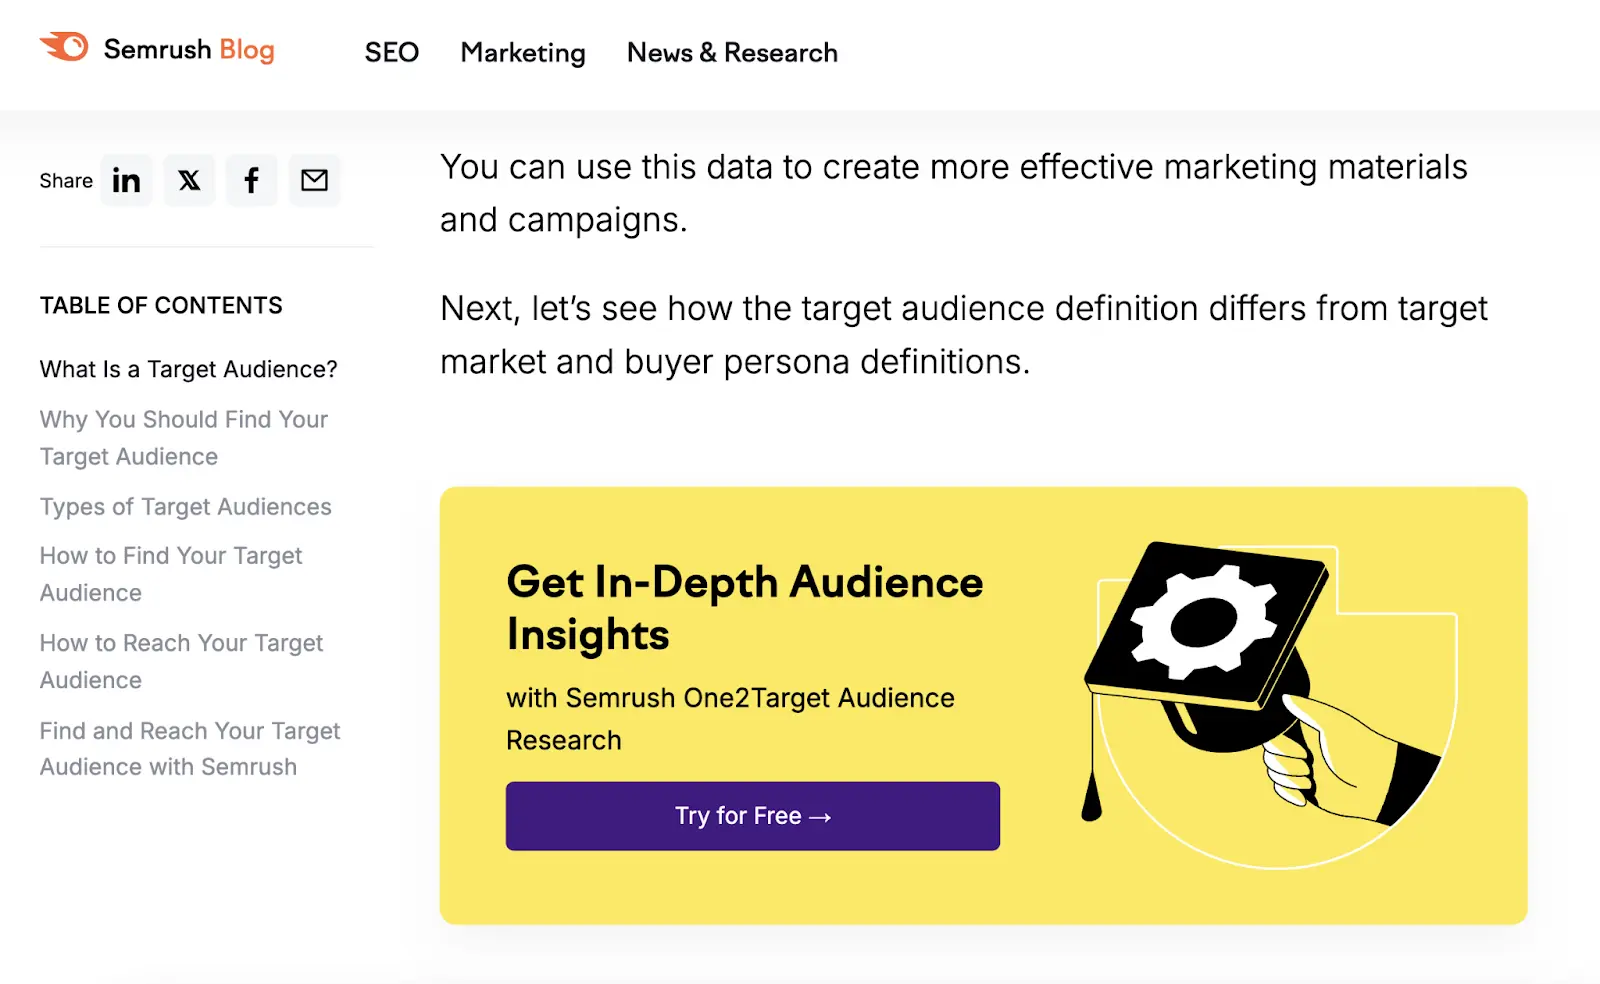Share the article on X

pyautogui.click(x=189, y=180)
